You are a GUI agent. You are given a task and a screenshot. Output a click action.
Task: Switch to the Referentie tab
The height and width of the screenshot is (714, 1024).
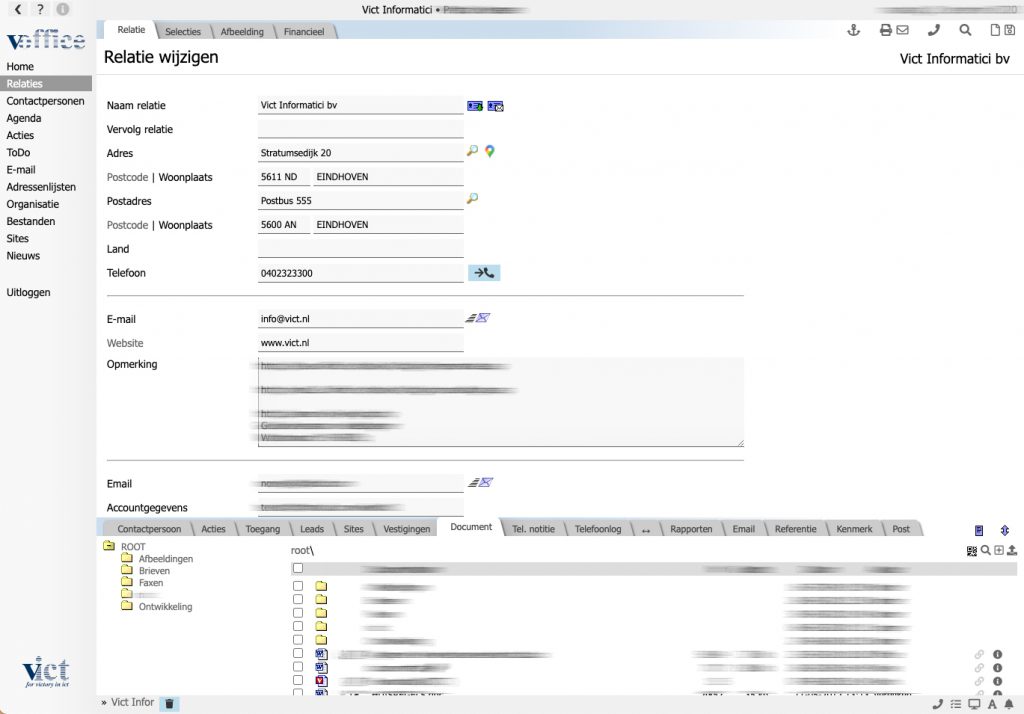click(x=795, y=529)
